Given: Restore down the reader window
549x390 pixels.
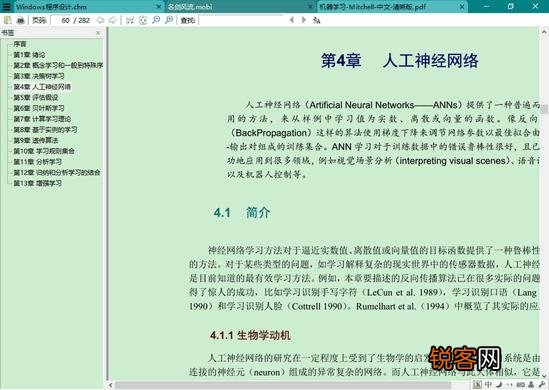Looking at the screenshot, I should [510, 6].
